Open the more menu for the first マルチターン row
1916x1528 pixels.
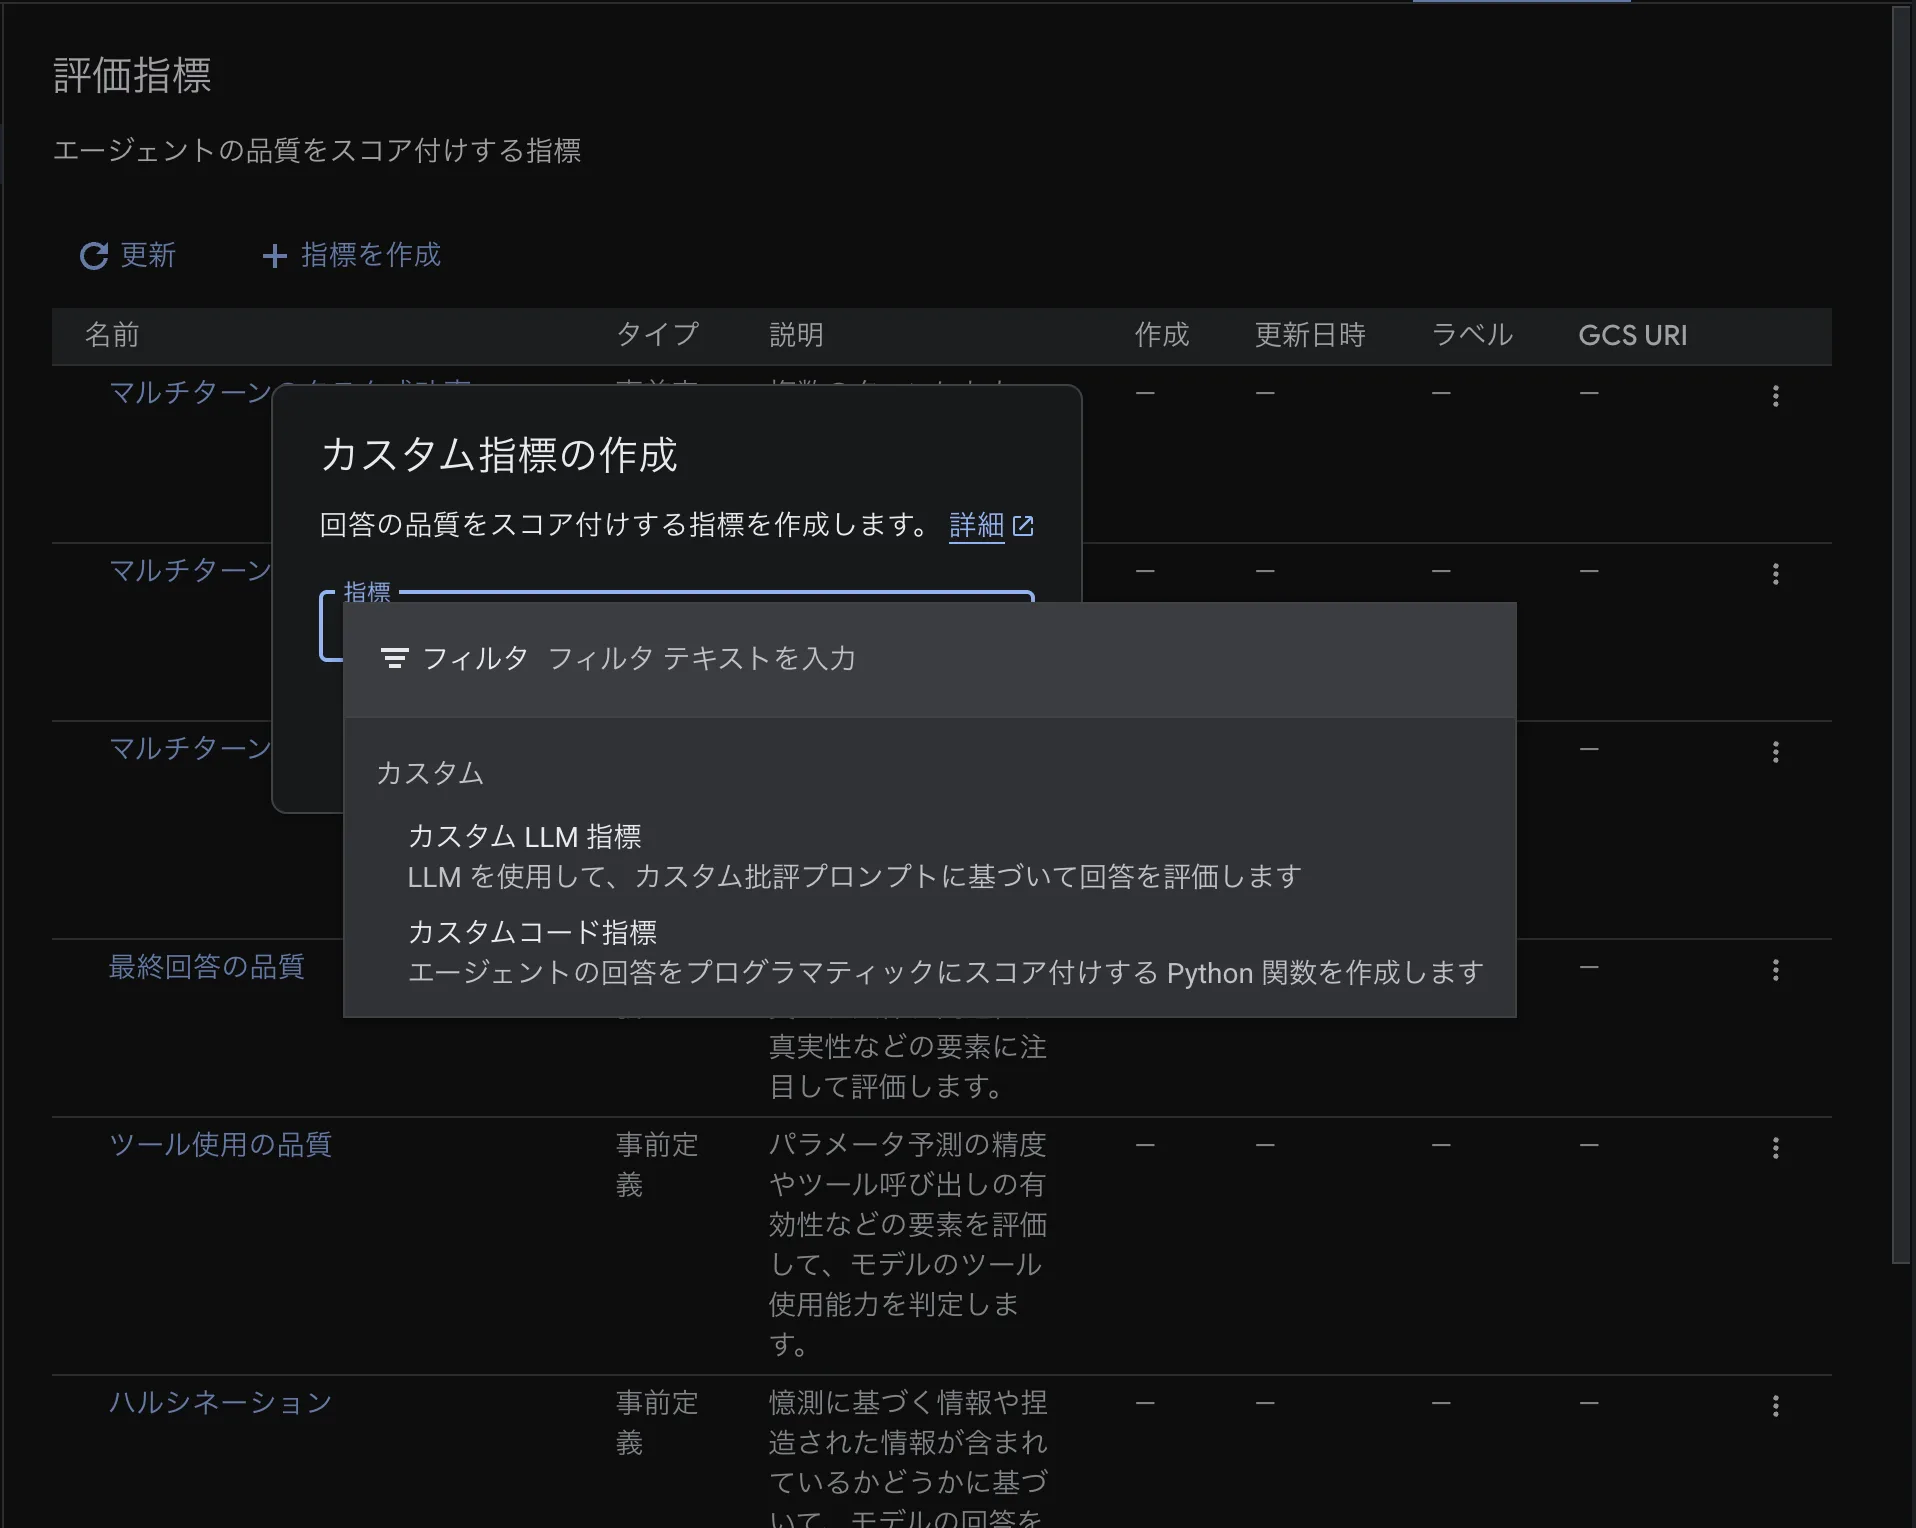coord(1776,396)
